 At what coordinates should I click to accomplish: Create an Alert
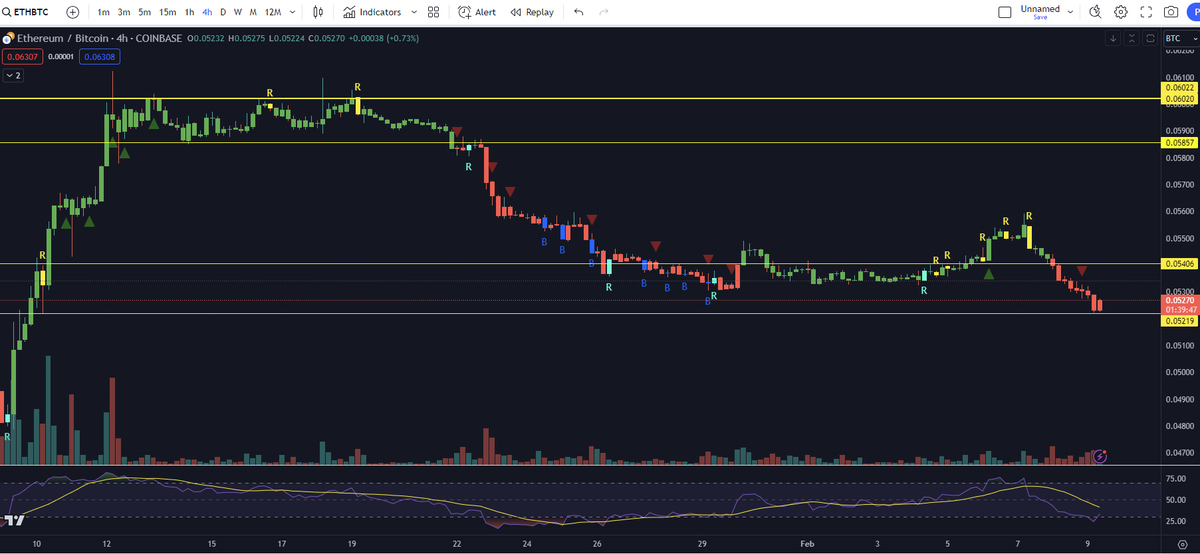point(477,12)
